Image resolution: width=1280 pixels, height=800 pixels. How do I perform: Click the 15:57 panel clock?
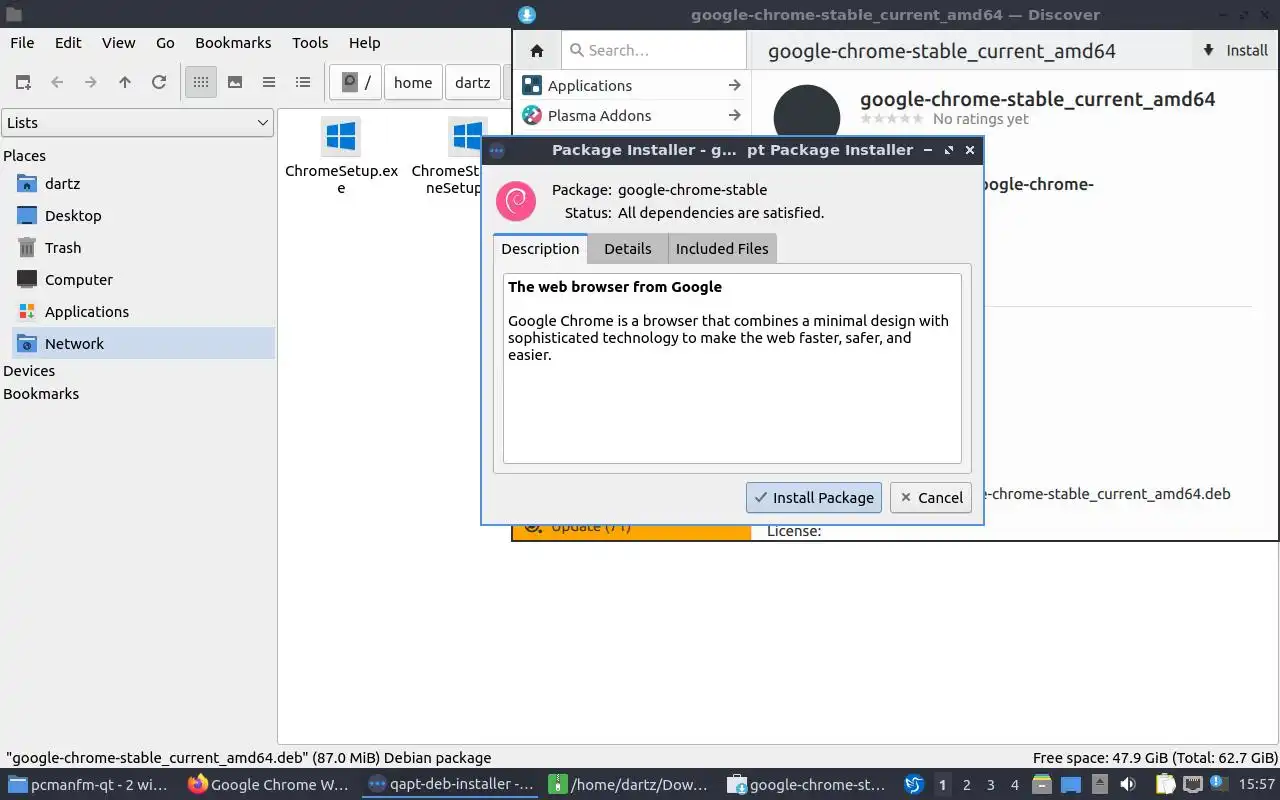(x=1257, y=785)
